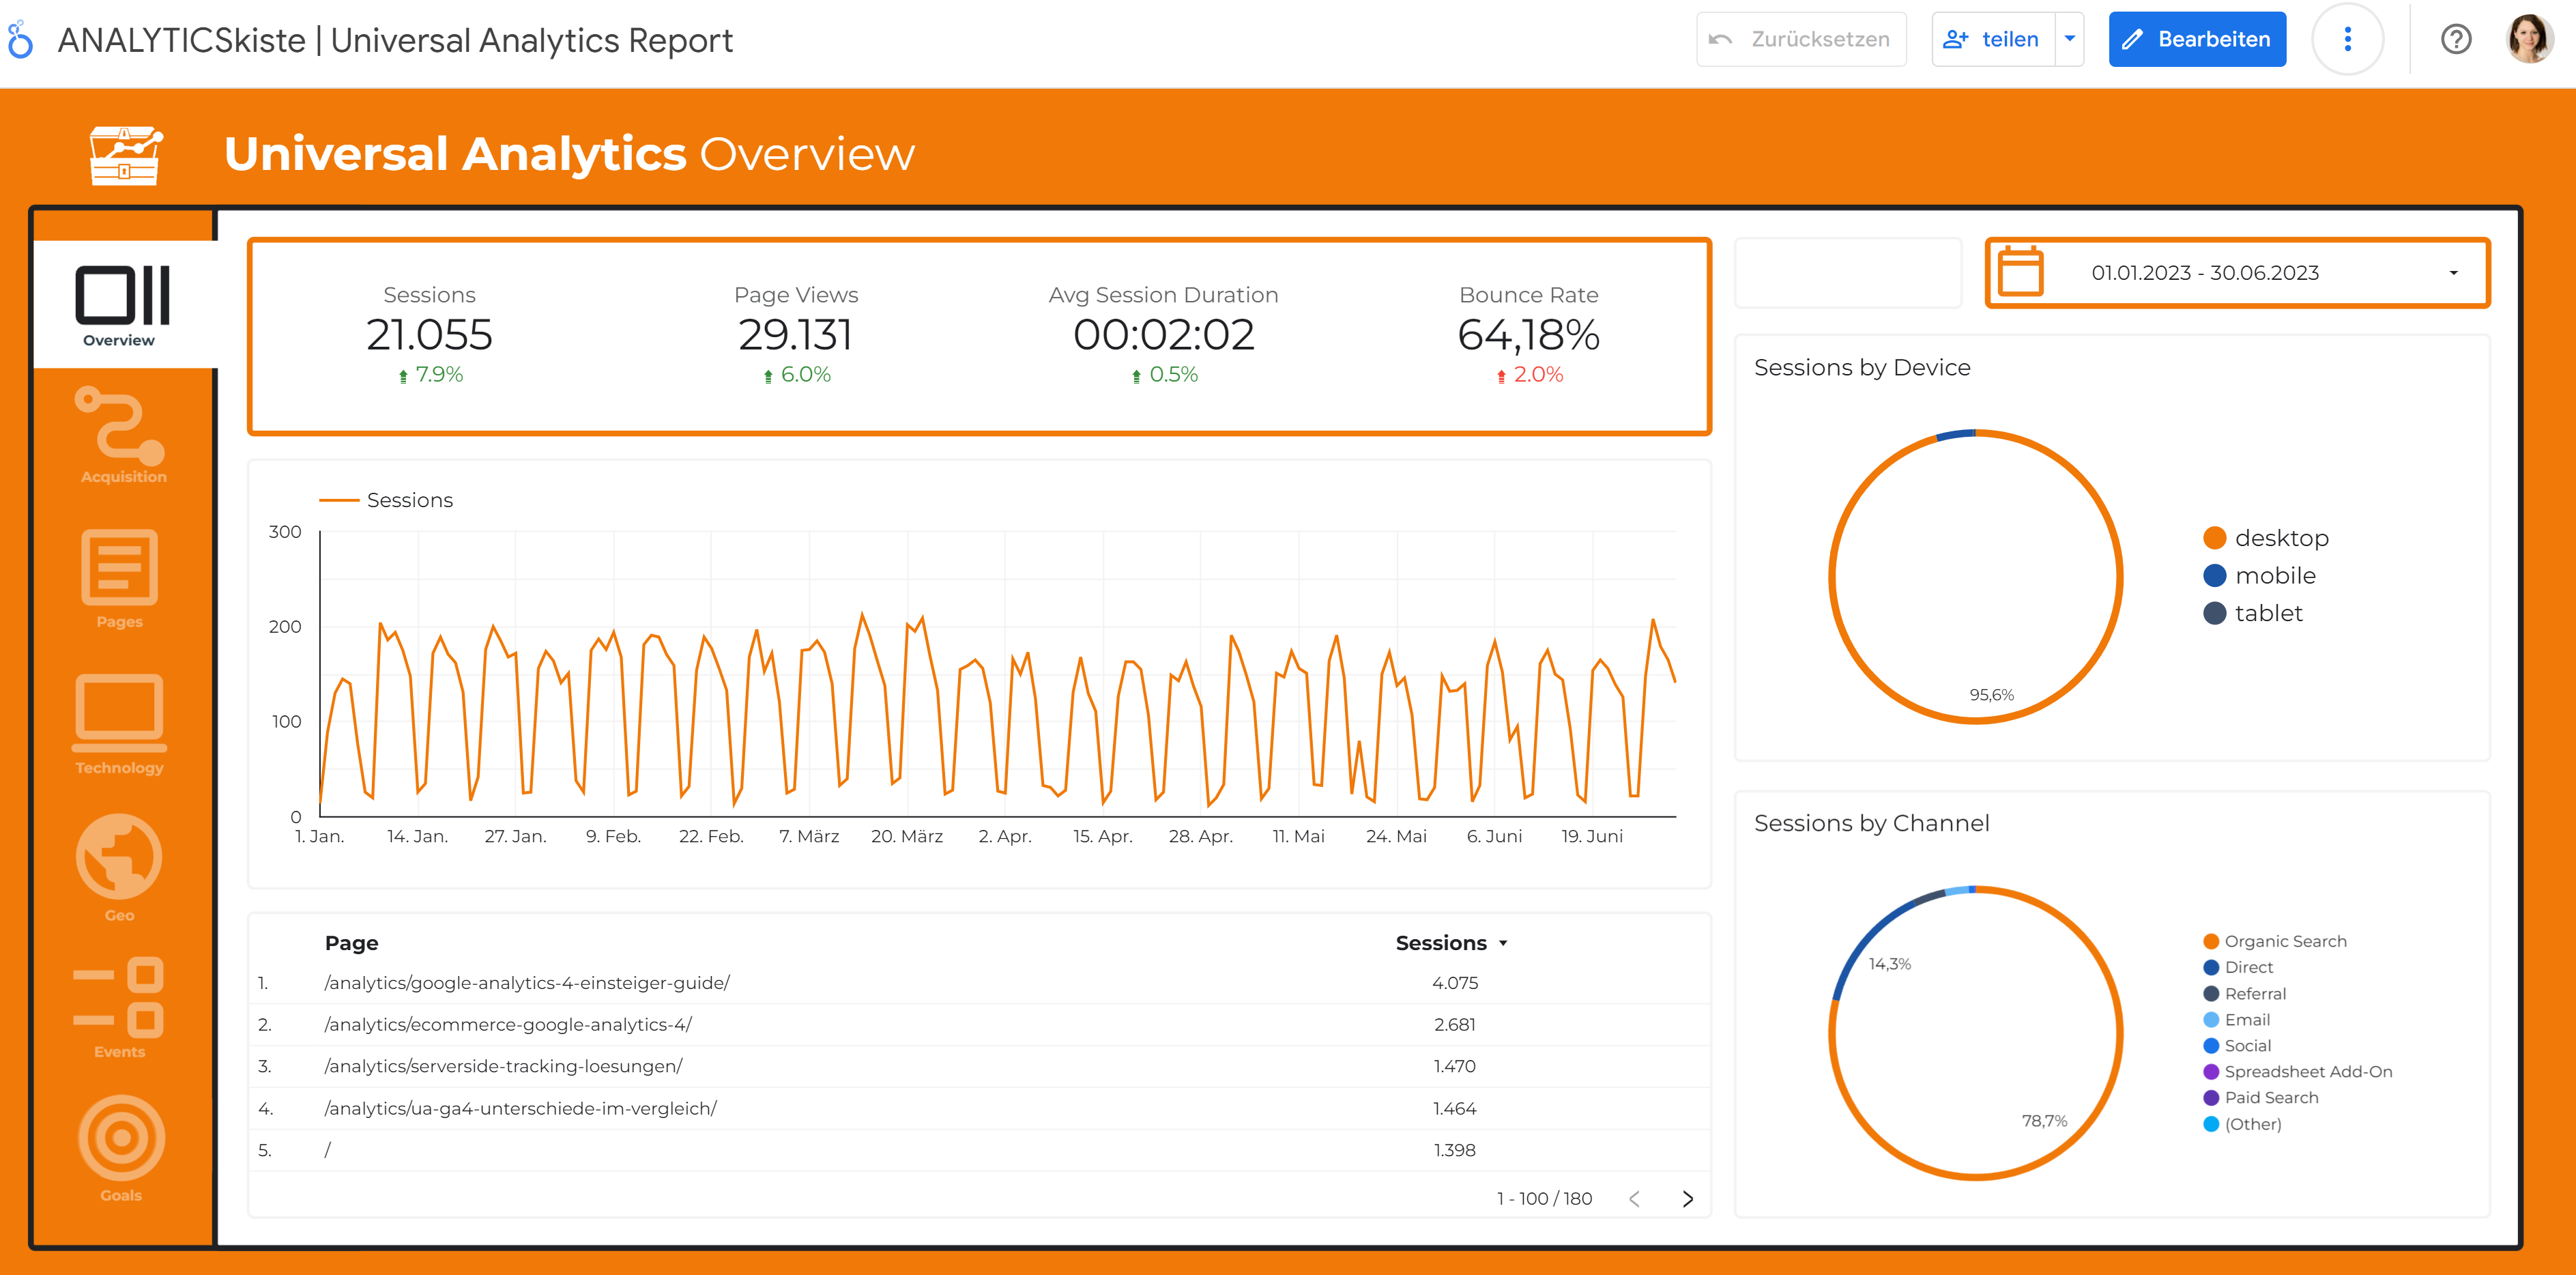This screenshot has height=1275, width=2576.
Task: Click the Looker Studio logo icon
Action: tap(21, 39)
